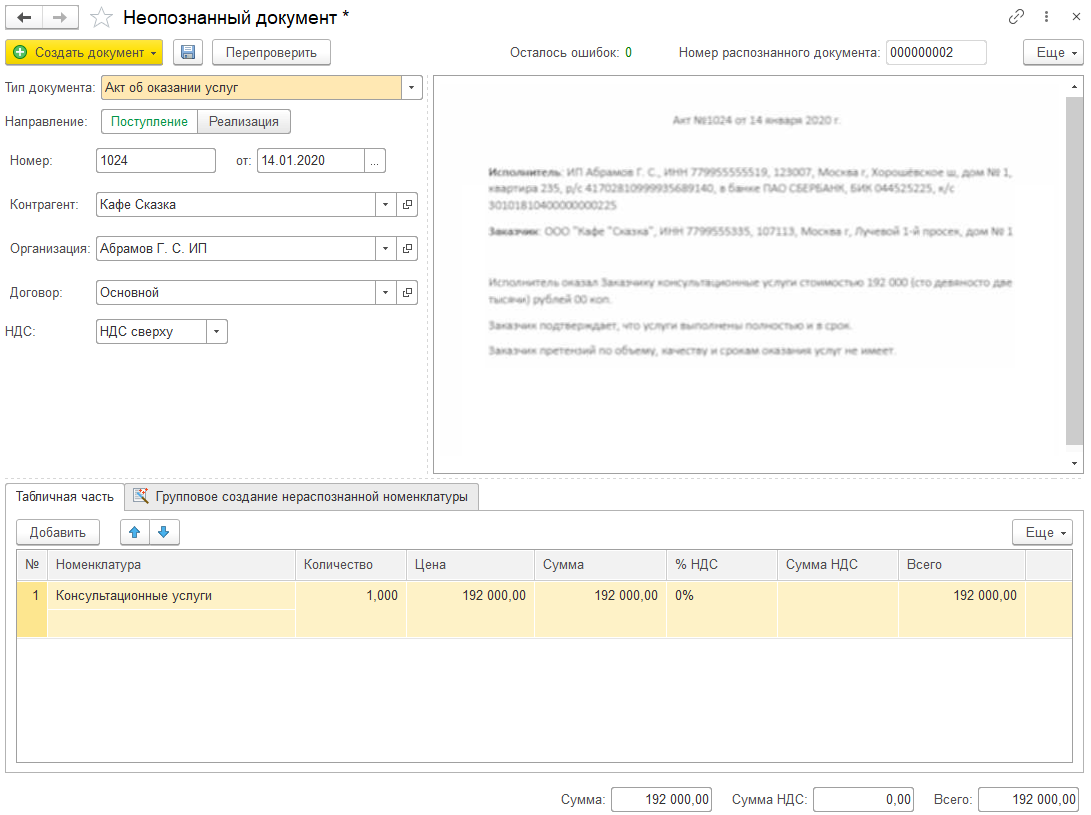Expand the Организация dropdown arrow

(x=385, y=248)
